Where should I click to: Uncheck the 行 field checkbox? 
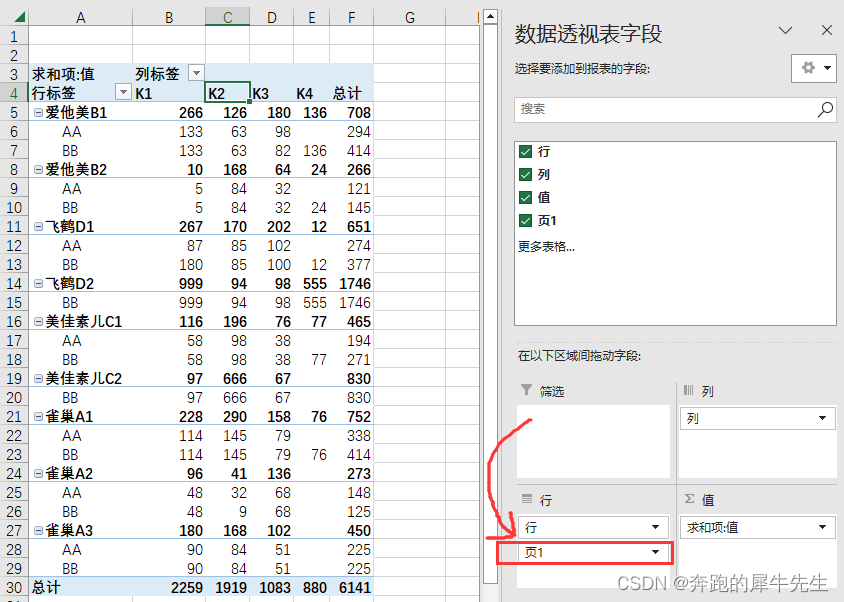point(525,152)
